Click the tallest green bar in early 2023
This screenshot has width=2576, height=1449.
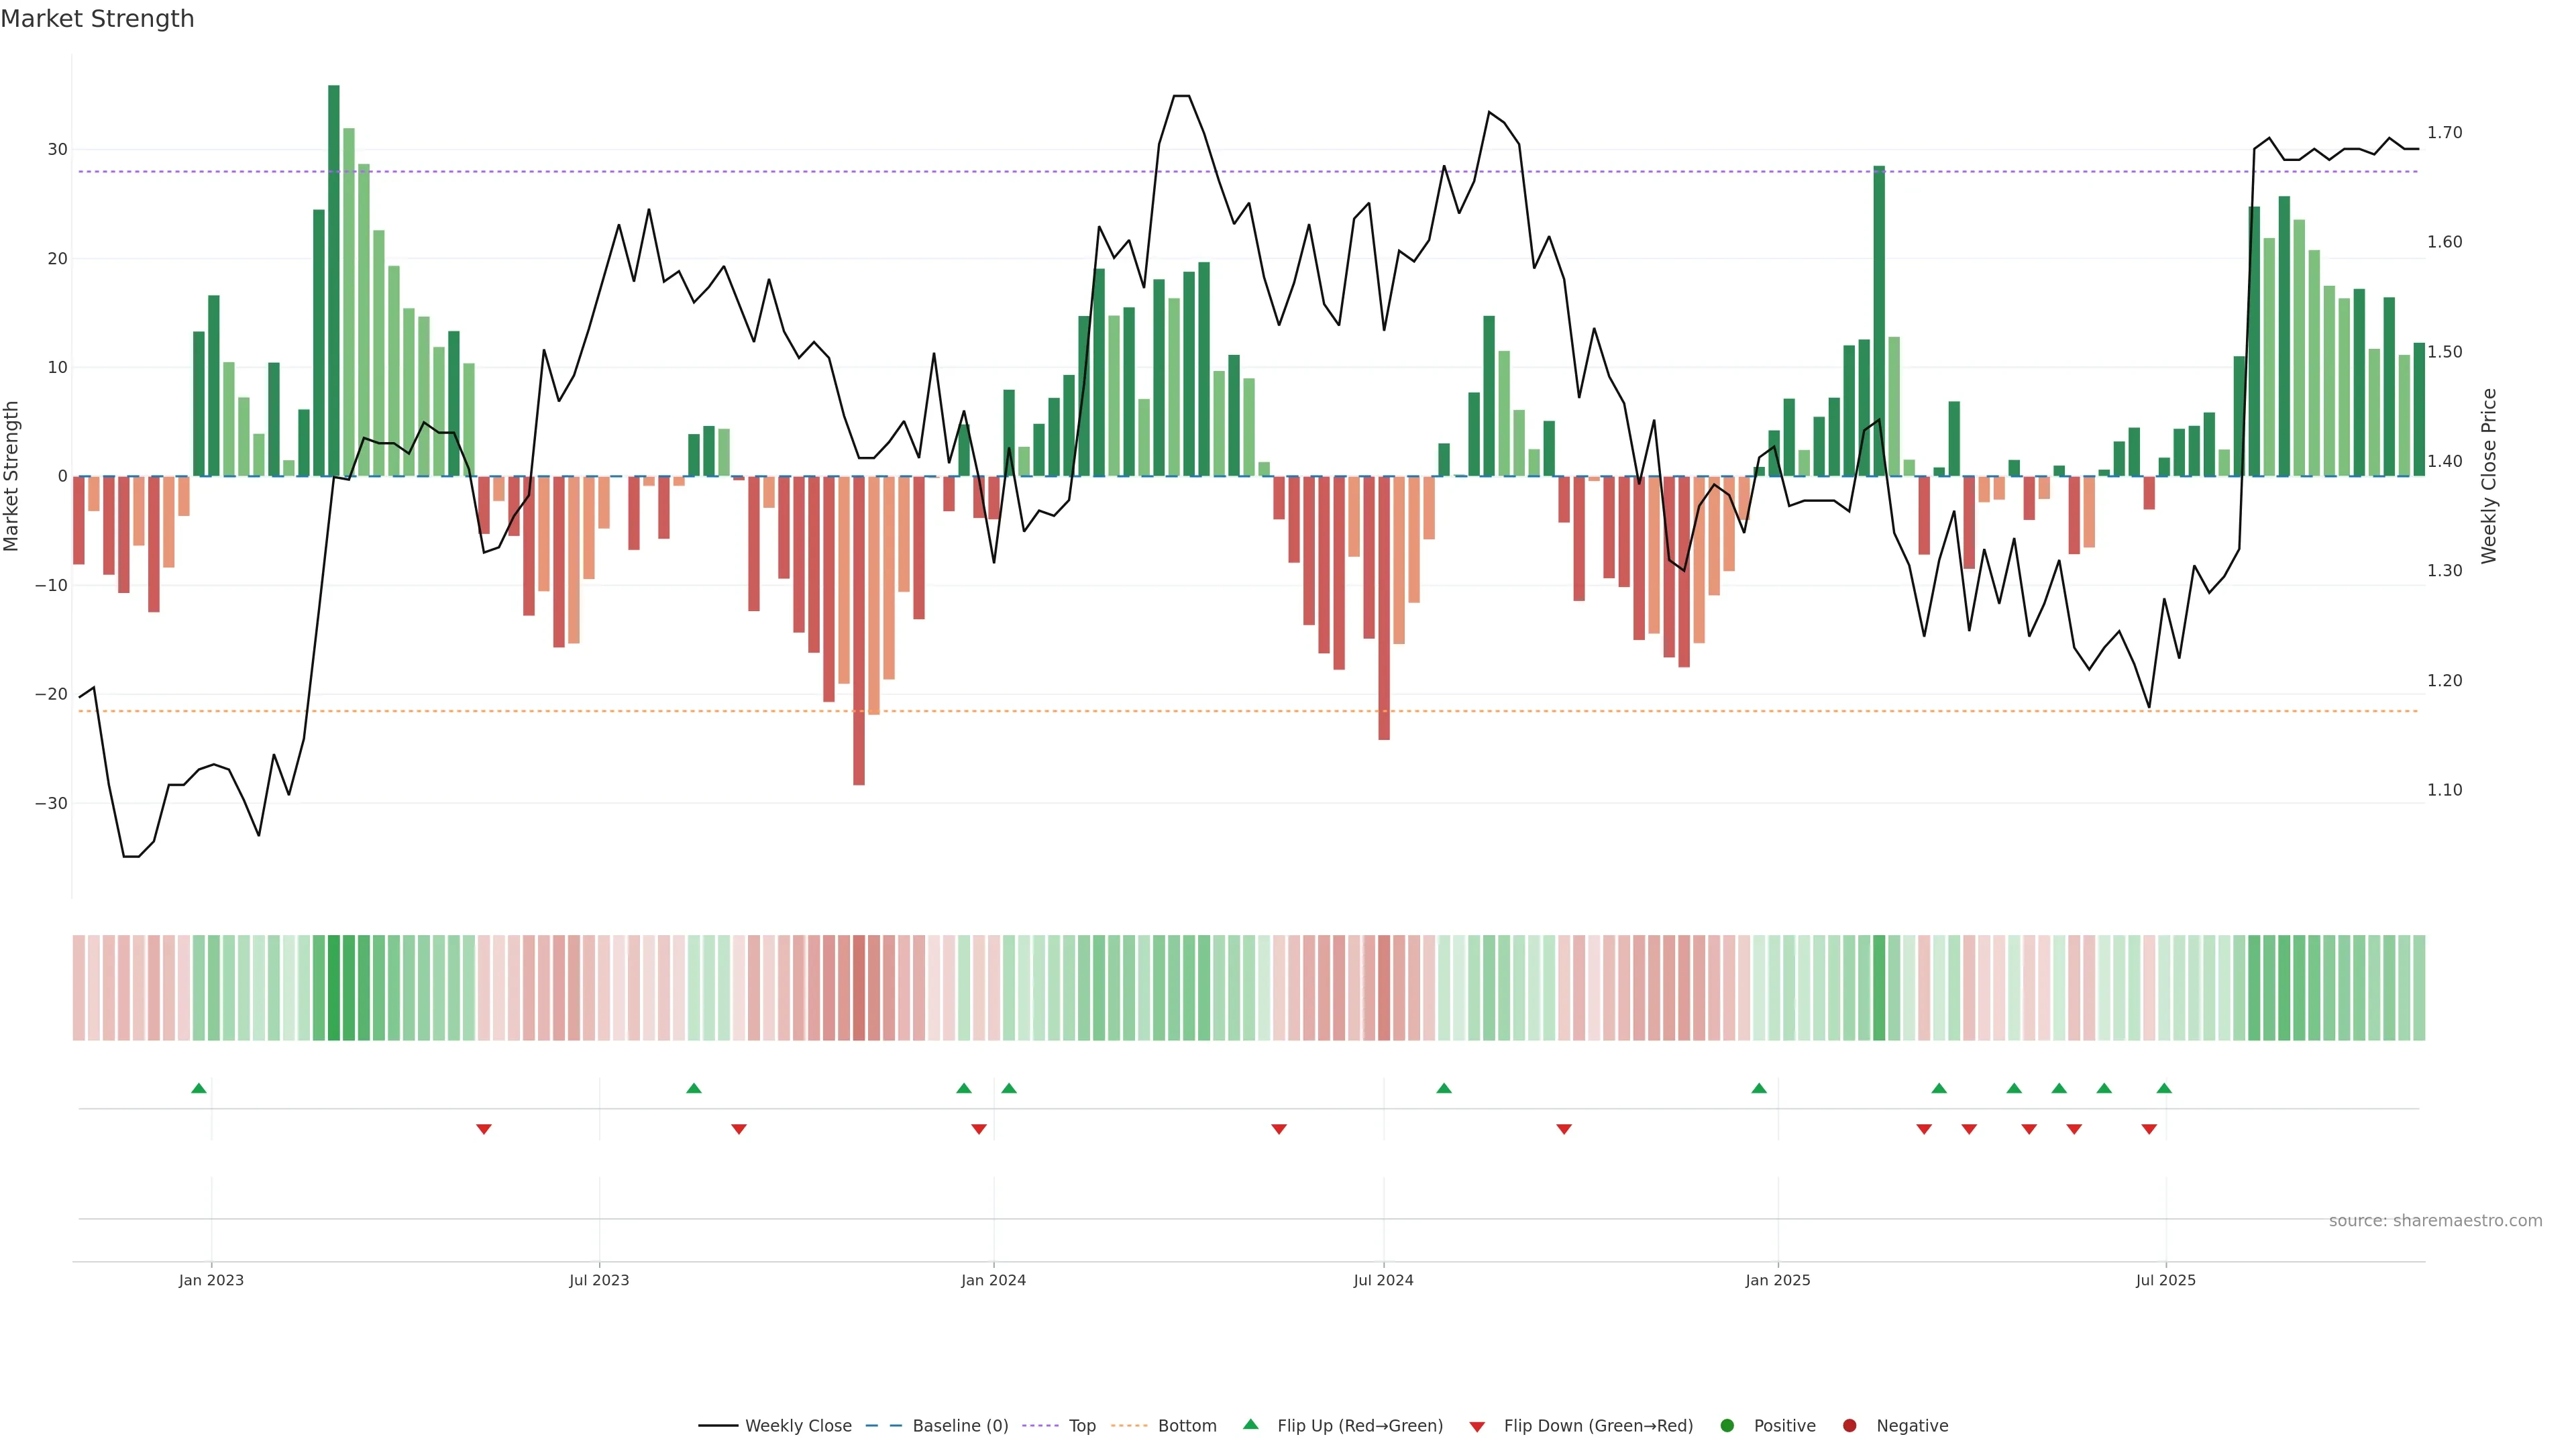click(334, 280)
